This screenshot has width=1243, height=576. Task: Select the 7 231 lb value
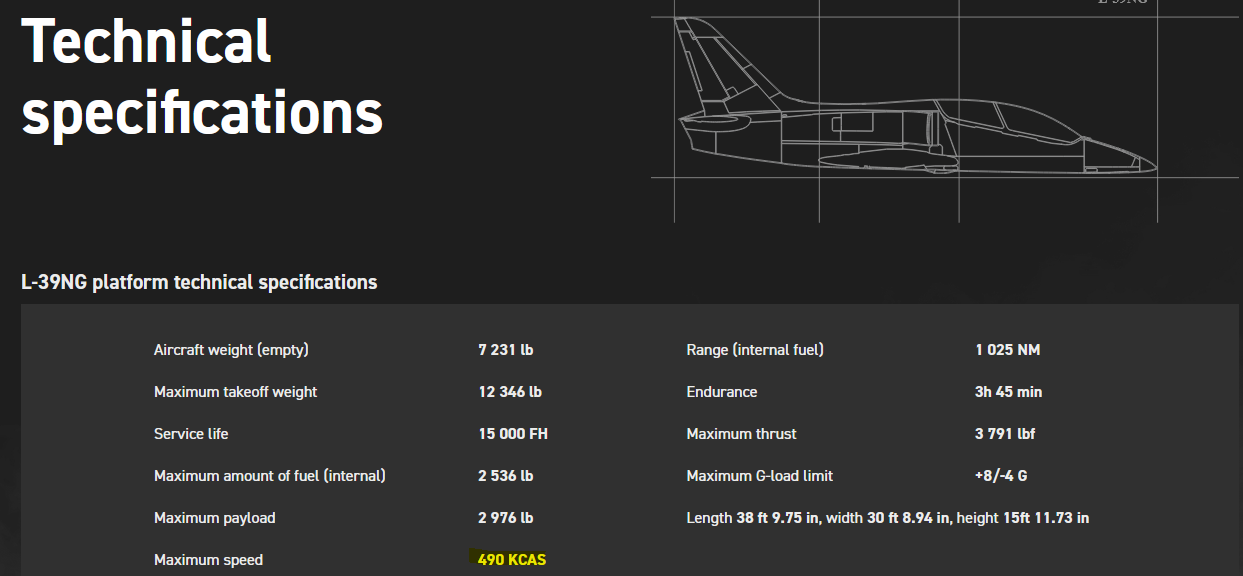pos(506,350)
